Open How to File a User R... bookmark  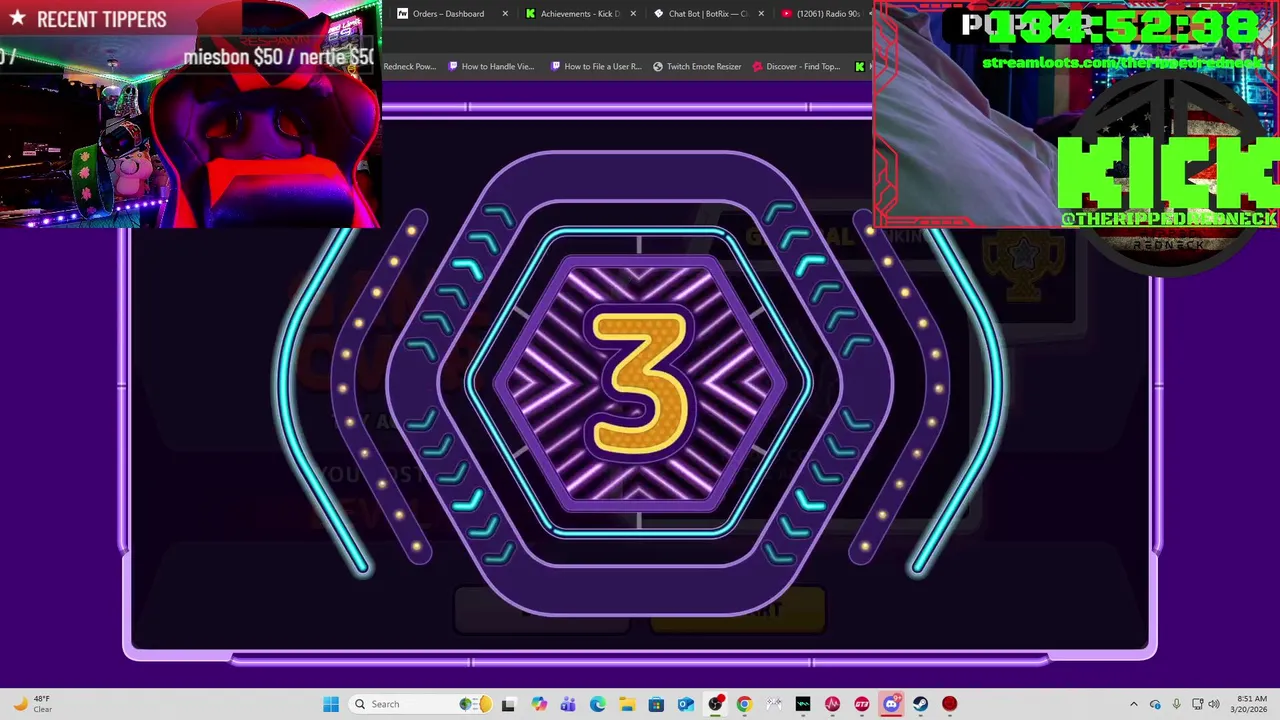[596, 67]
